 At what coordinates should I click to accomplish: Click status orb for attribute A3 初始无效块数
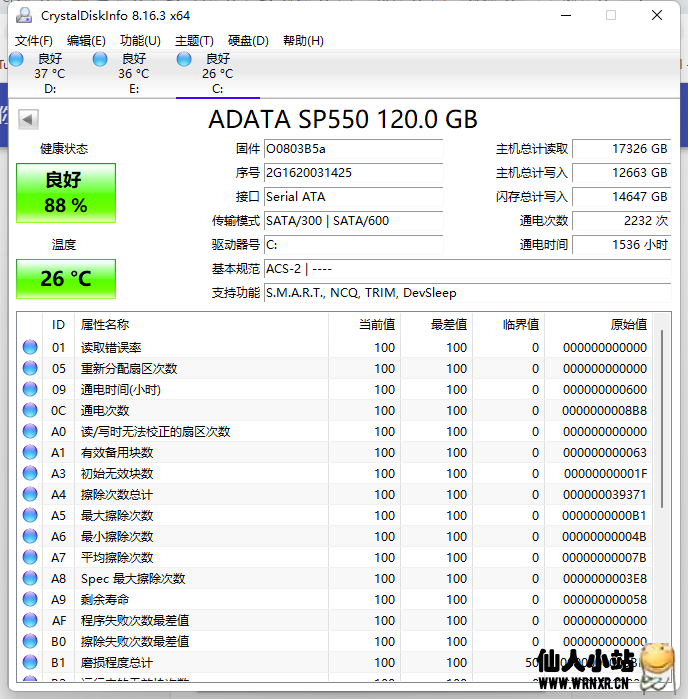click(x=30, y=473)
